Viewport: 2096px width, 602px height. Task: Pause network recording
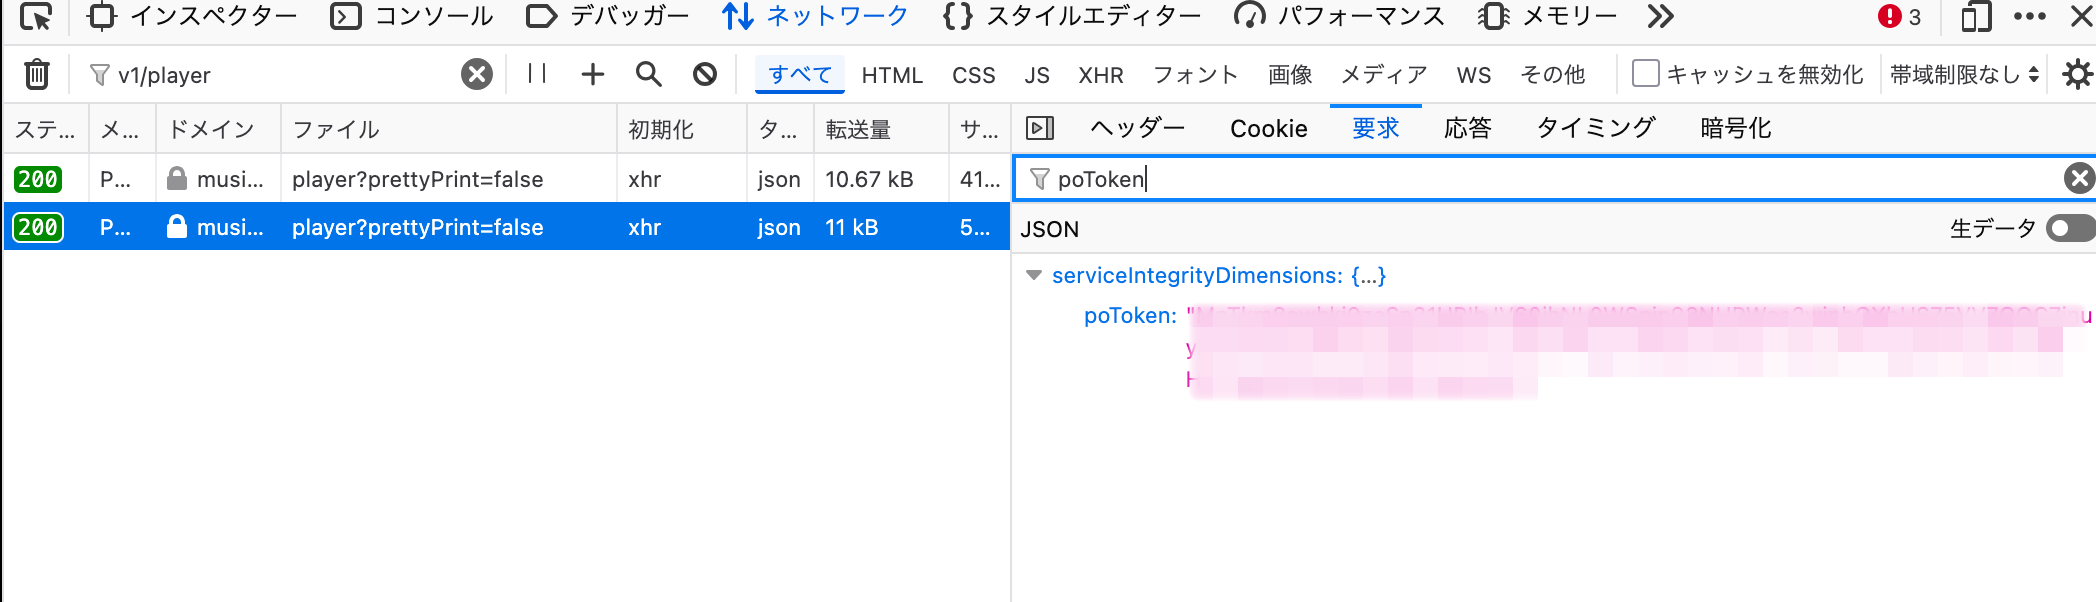coord(537,73)
